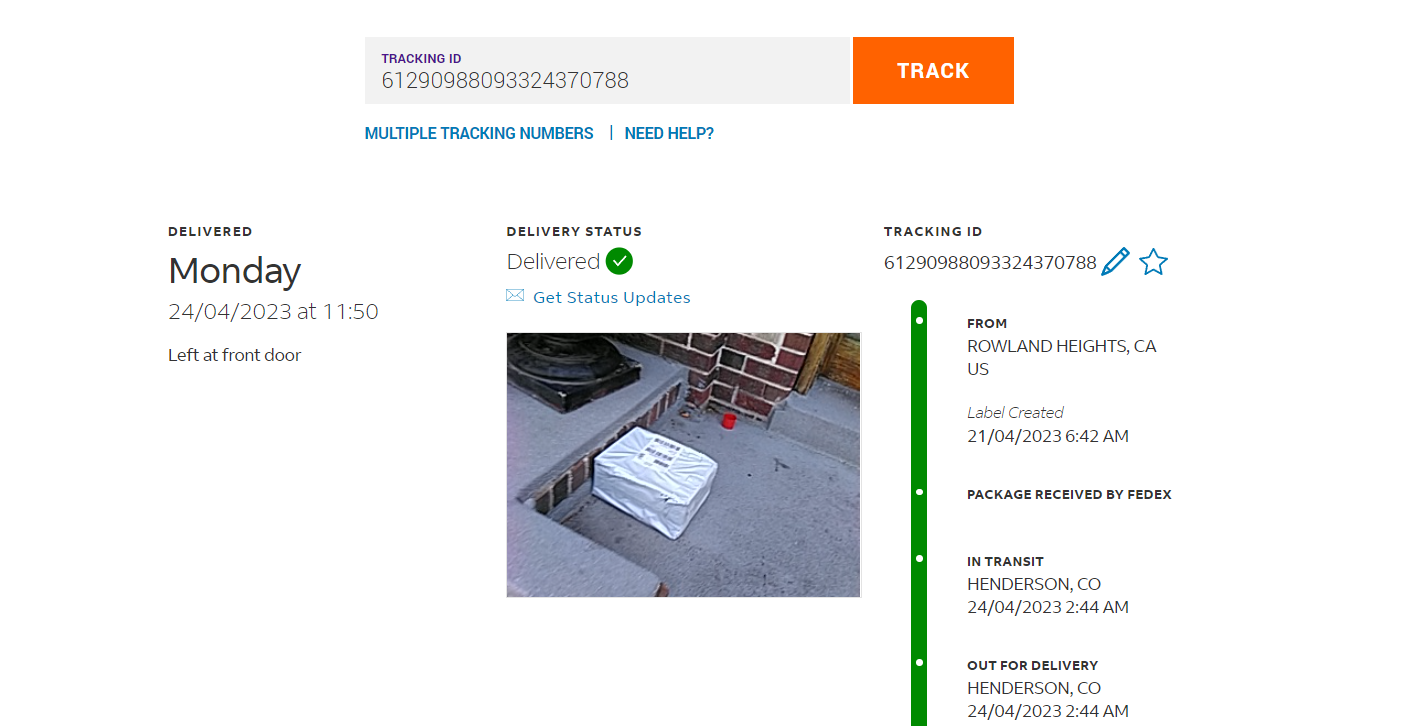Open the Multiple Tracking Numbers link
This screenshot has width=1407, height=726.
(x=479, y=133)
